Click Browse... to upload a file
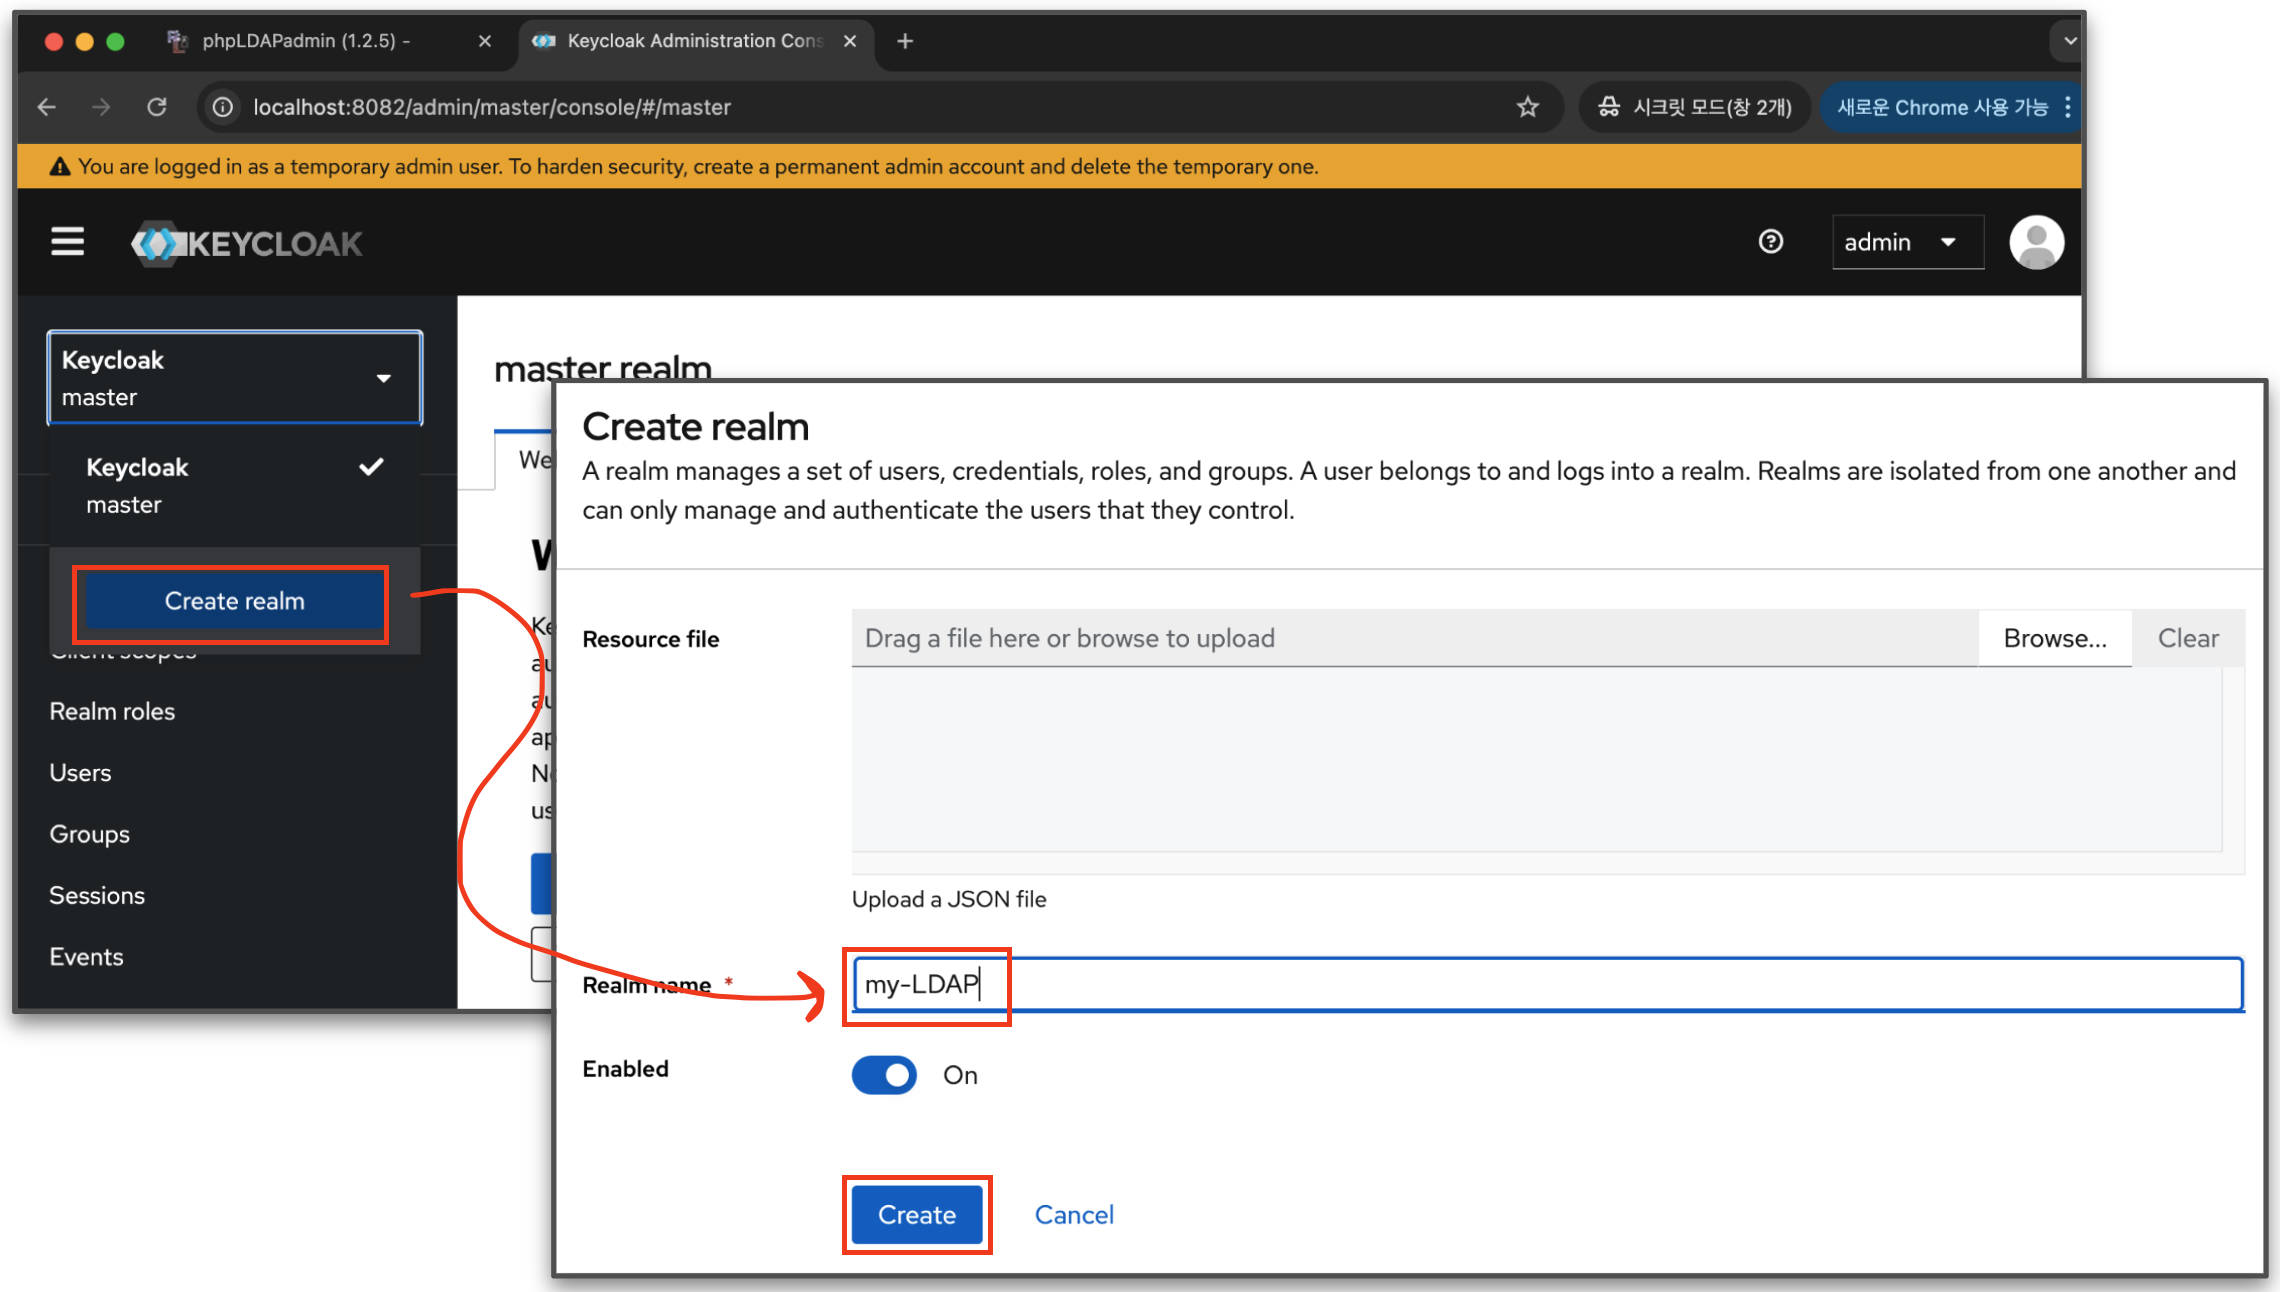This screenshot has height=1292, width=2280. (x=2054, y=638)
